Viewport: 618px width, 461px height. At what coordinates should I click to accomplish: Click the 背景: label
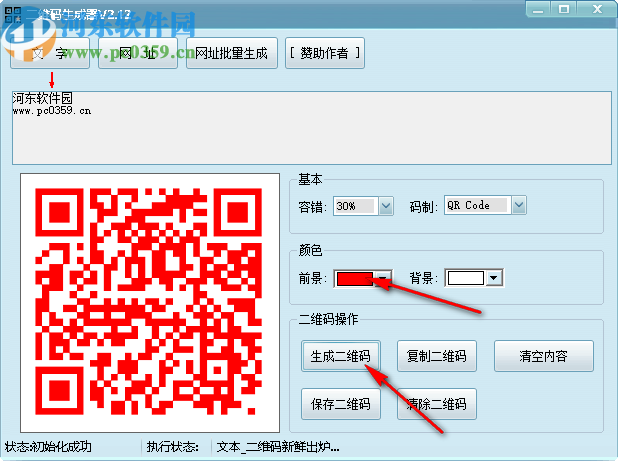pos(424,278)
